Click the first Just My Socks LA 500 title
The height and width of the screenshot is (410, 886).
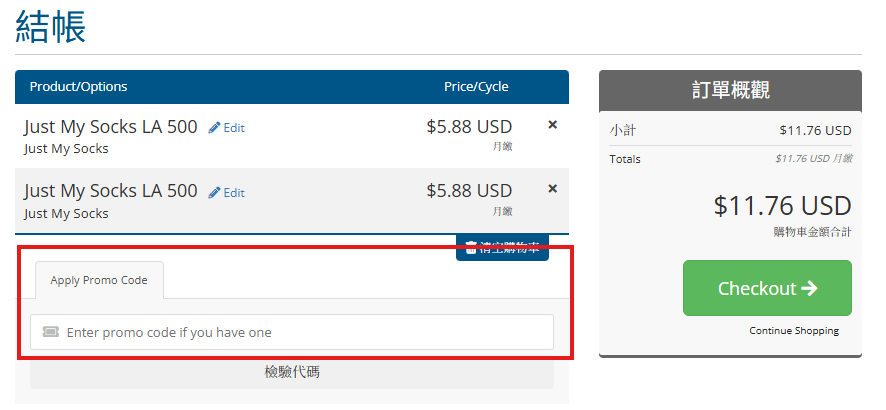point(111,127)
